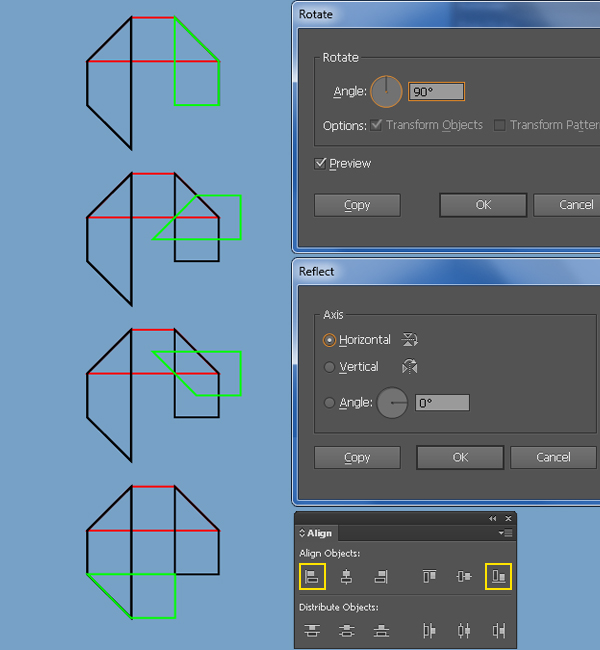Click Horizontal Distribute Right icon
This screenshot has width=600, height=650.
[498, 631]
